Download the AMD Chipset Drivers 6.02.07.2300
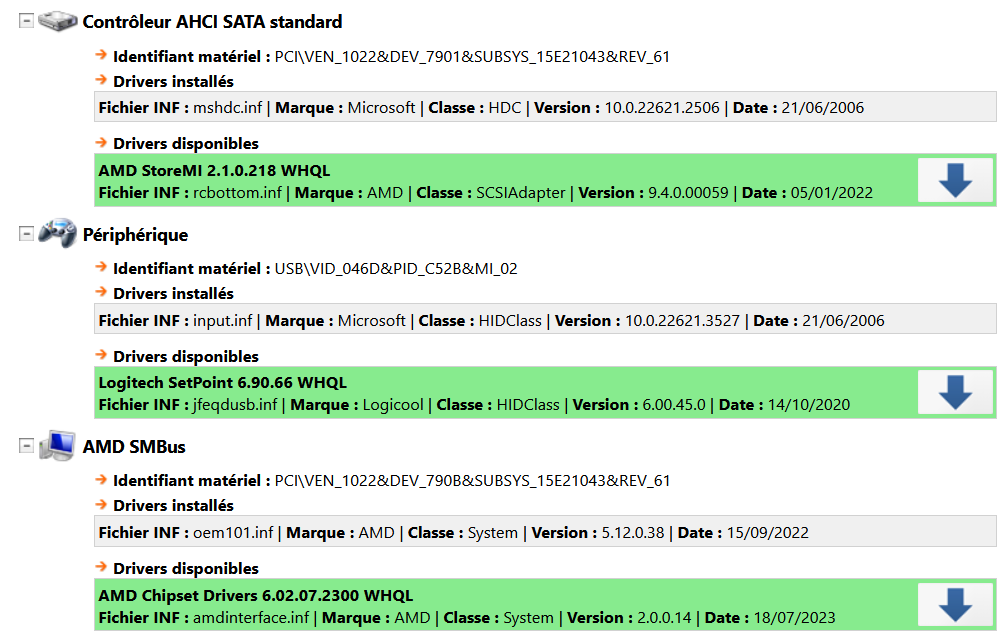 coord(955,605)
